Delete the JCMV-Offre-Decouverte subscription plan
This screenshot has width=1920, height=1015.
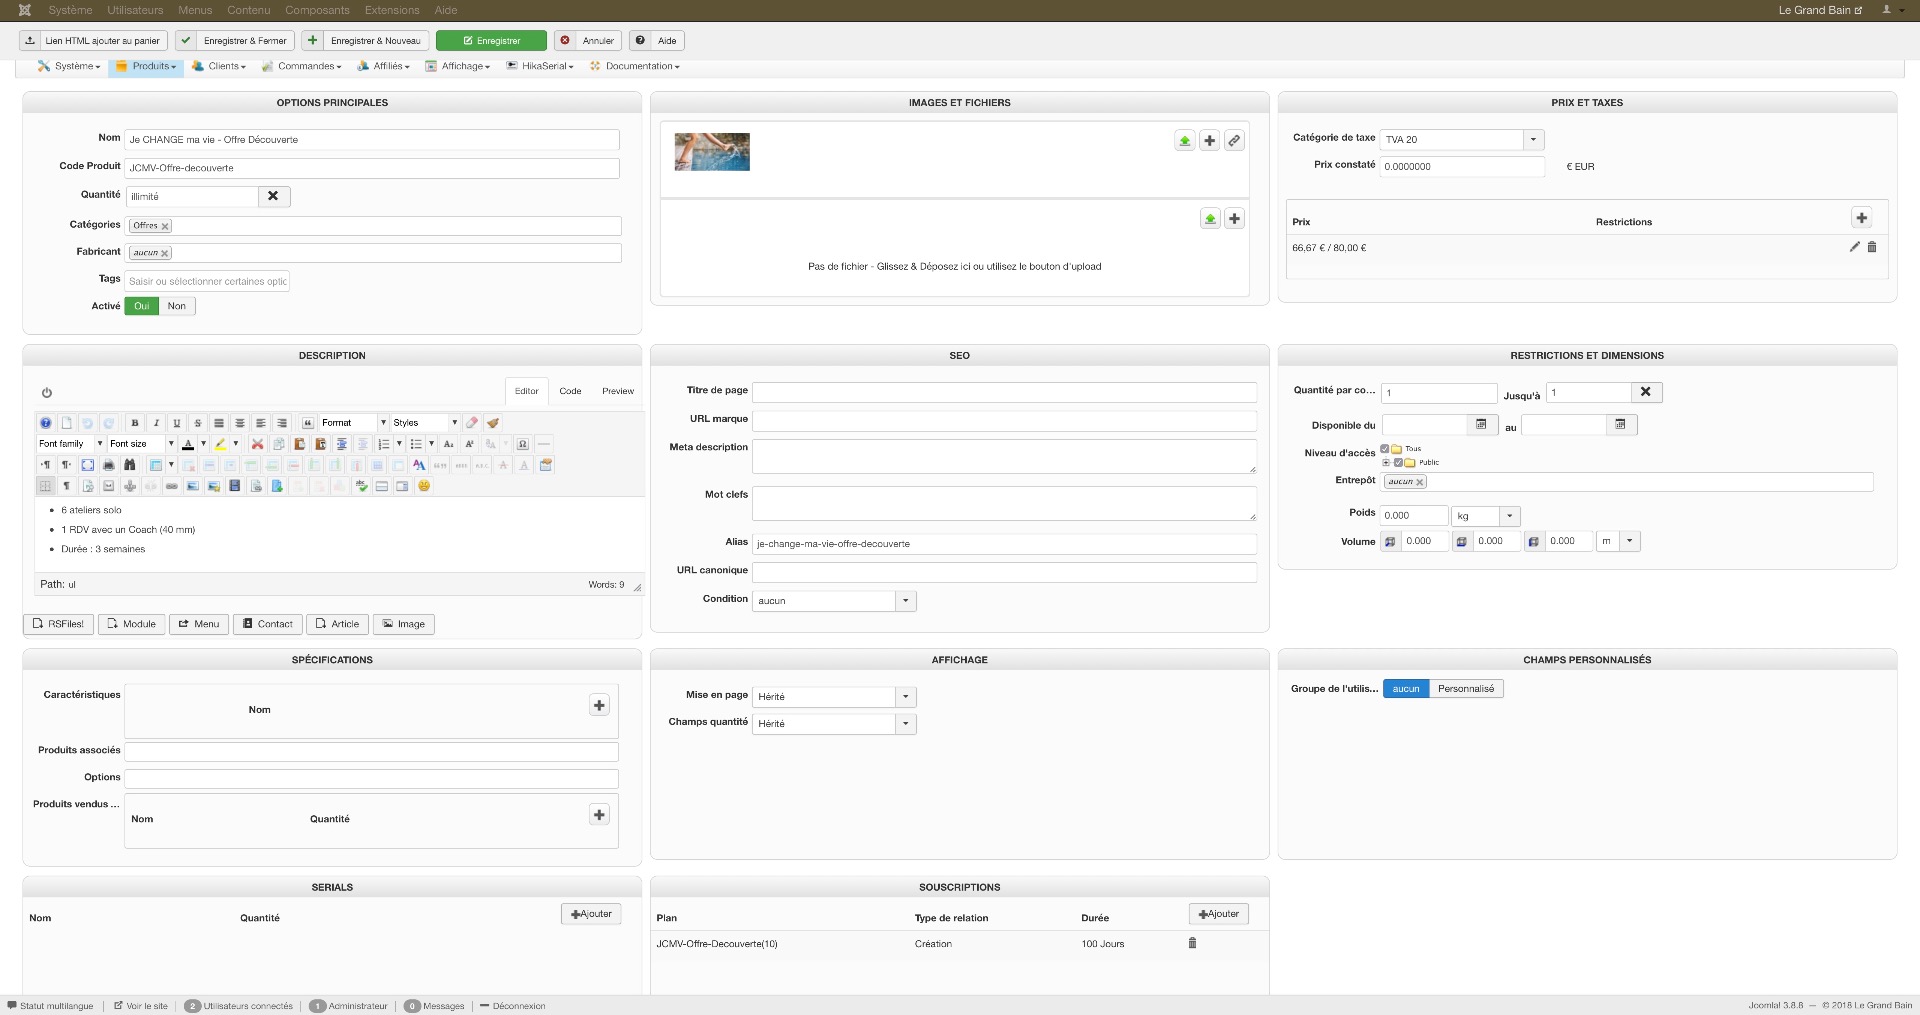click(x=1192, y=943)
